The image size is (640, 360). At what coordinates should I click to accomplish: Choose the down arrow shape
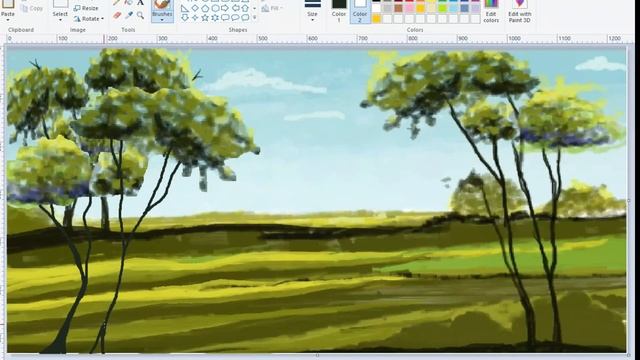click(x=185, y=18)
